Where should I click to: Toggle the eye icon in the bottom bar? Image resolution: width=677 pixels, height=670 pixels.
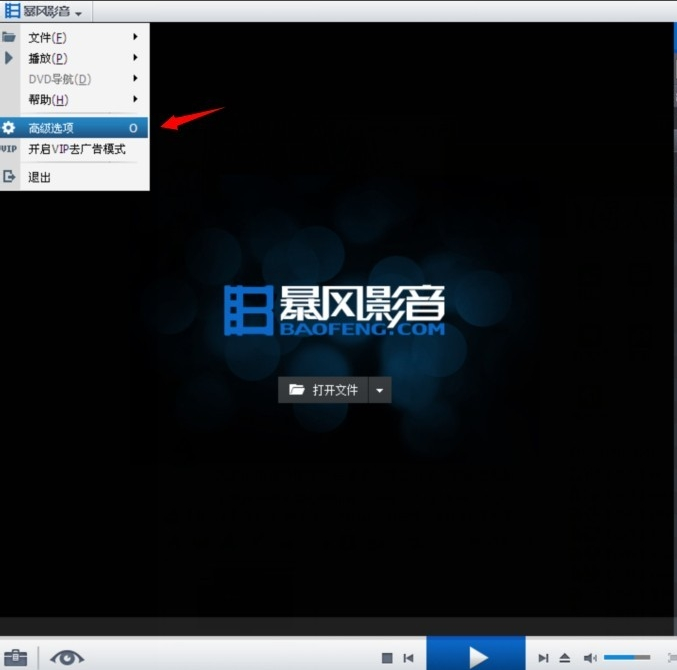(67, 658)
